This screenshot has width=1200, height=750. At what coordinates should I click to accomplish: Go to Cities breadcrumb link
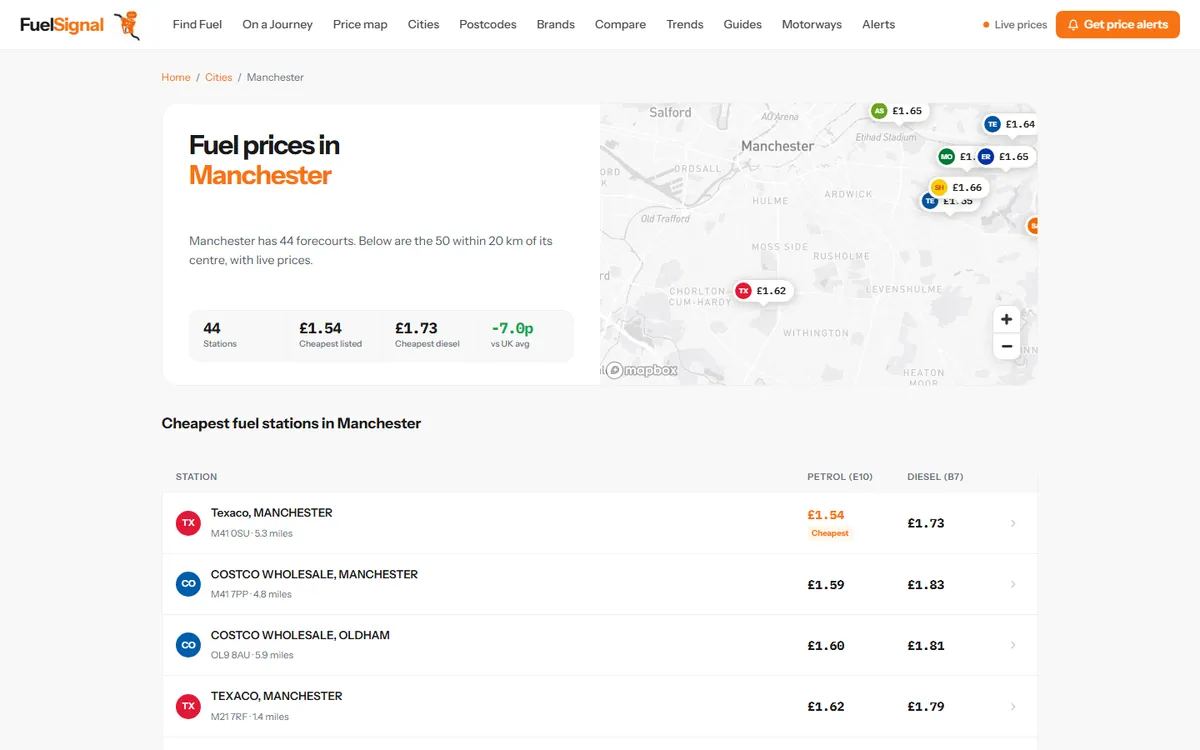[x=219, y=77]
